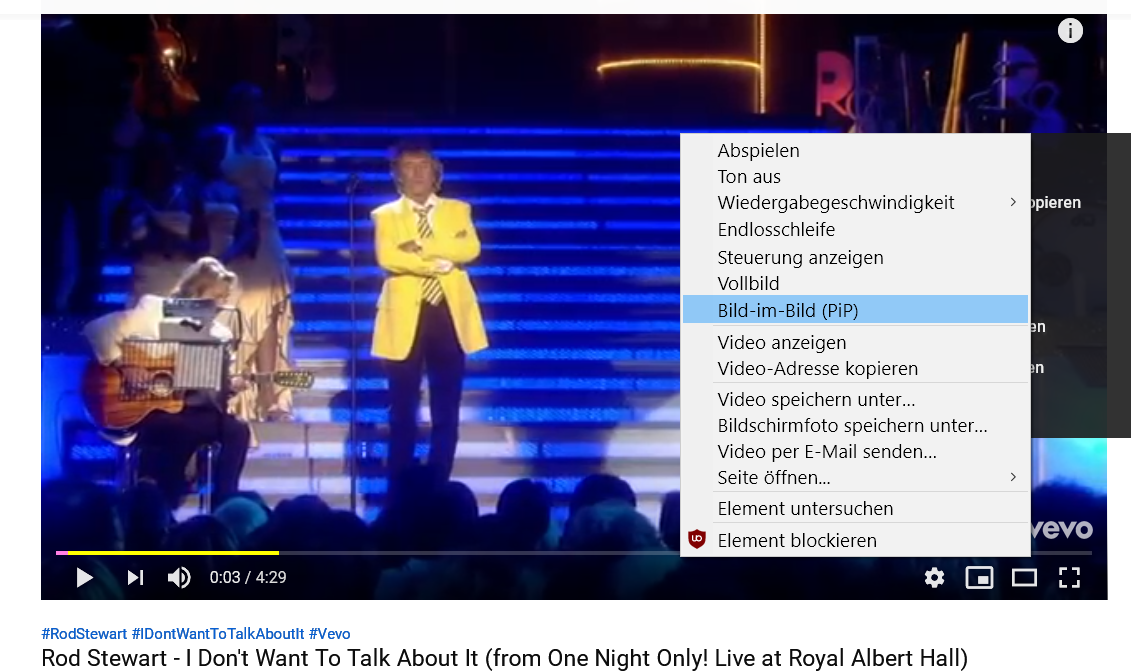Screen dimensions: 1131x671
Task: Click the uBlock Origin shield icon
Action: pos(696,539)
